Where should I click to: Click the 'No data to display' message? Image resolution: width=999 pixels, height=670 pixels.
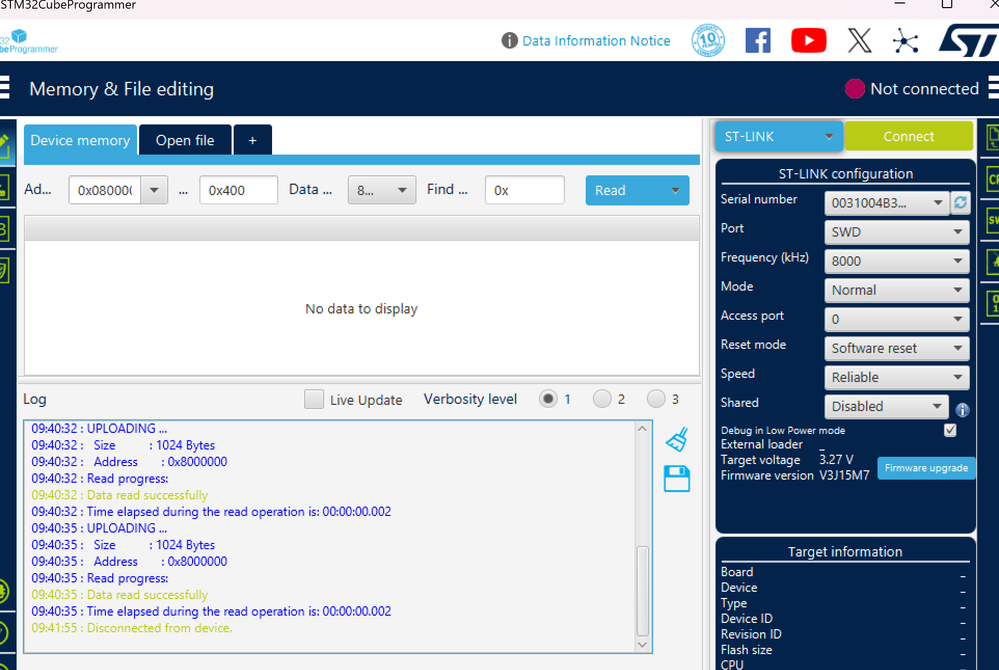coord(361,309)
